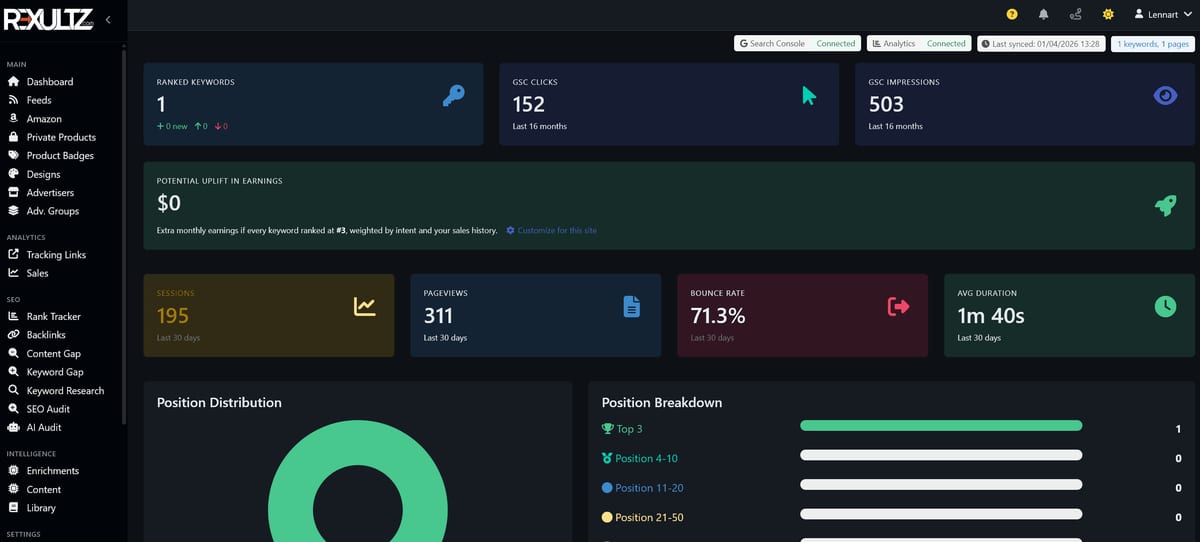1200x542 pixels.
Task: Click the 71.3% bounce rate value
Action: click(x=718, y=316)
